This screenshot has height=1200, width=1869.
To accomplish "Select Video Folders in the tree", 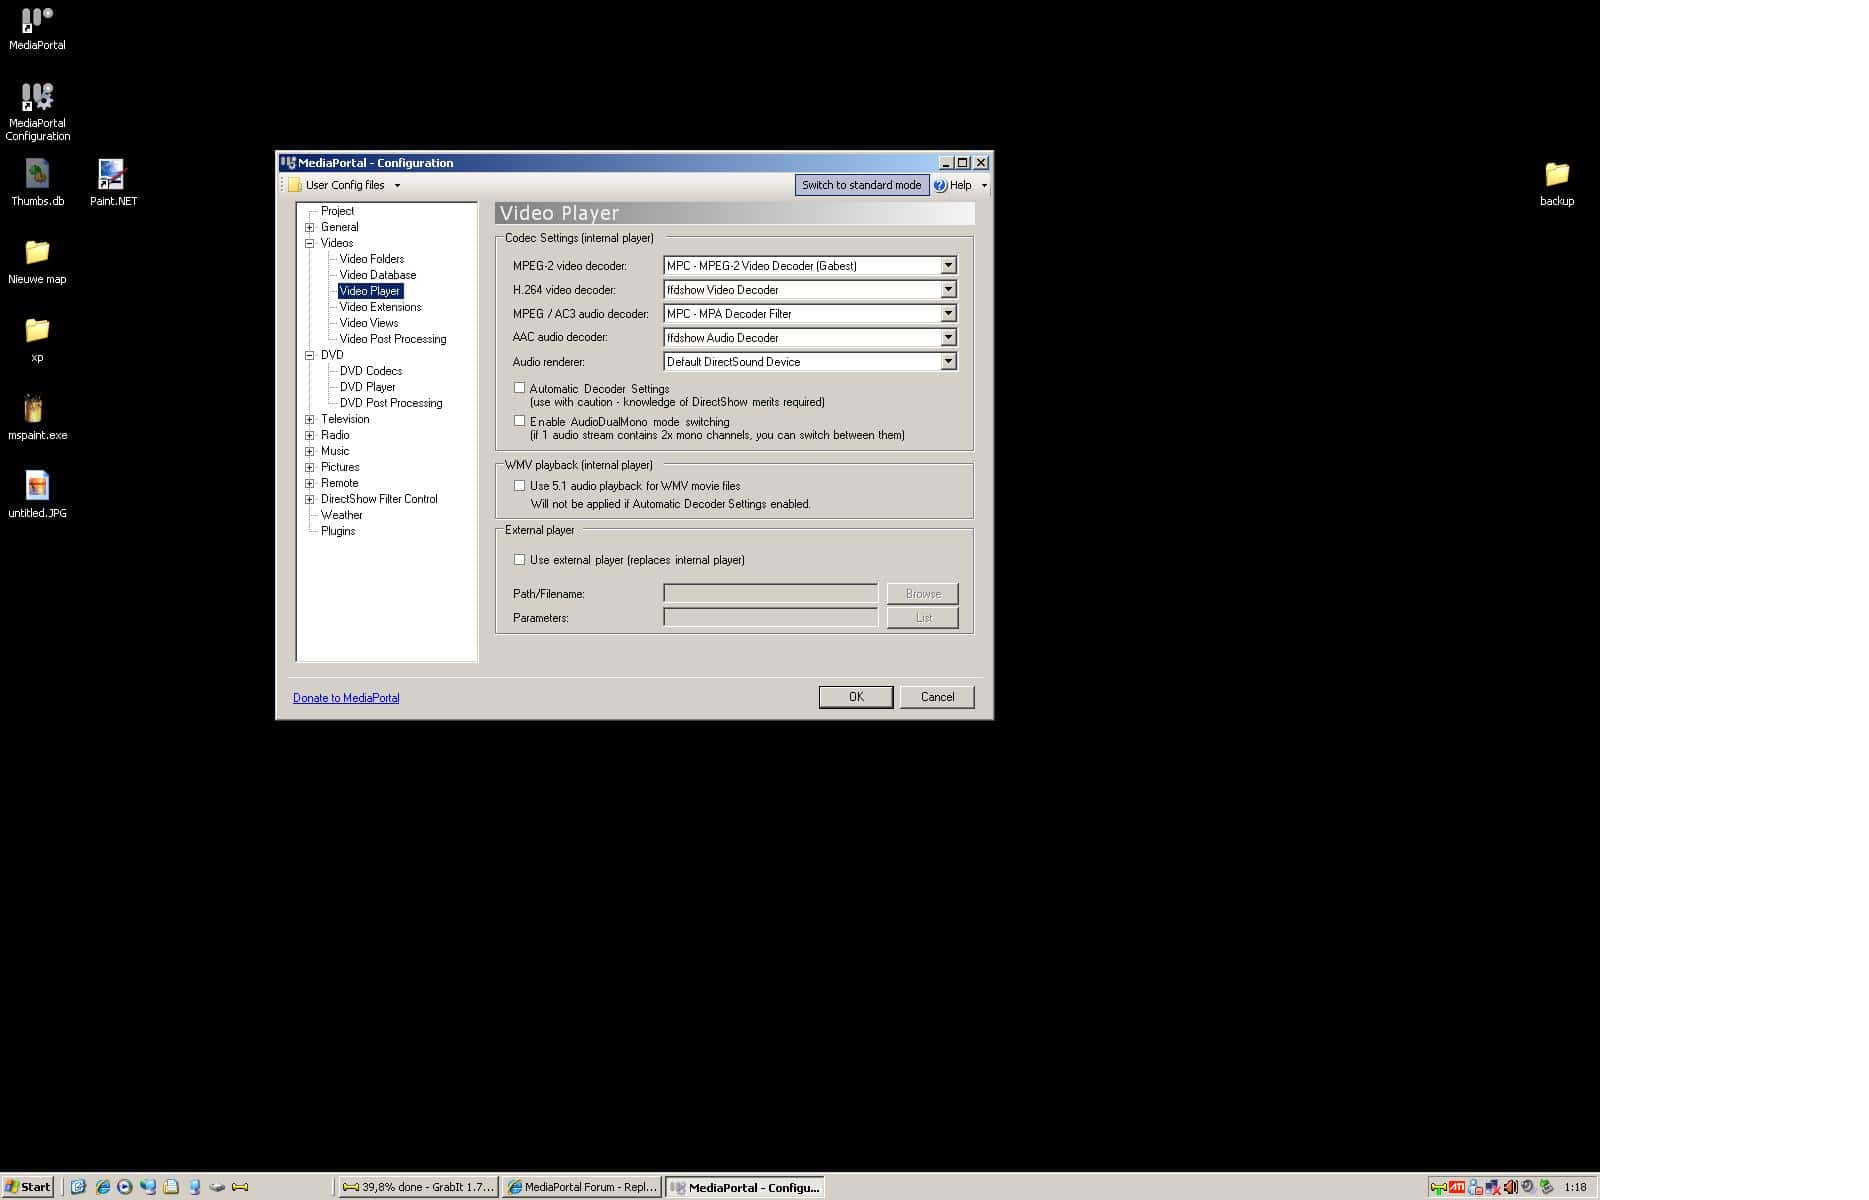I will 372,259.
